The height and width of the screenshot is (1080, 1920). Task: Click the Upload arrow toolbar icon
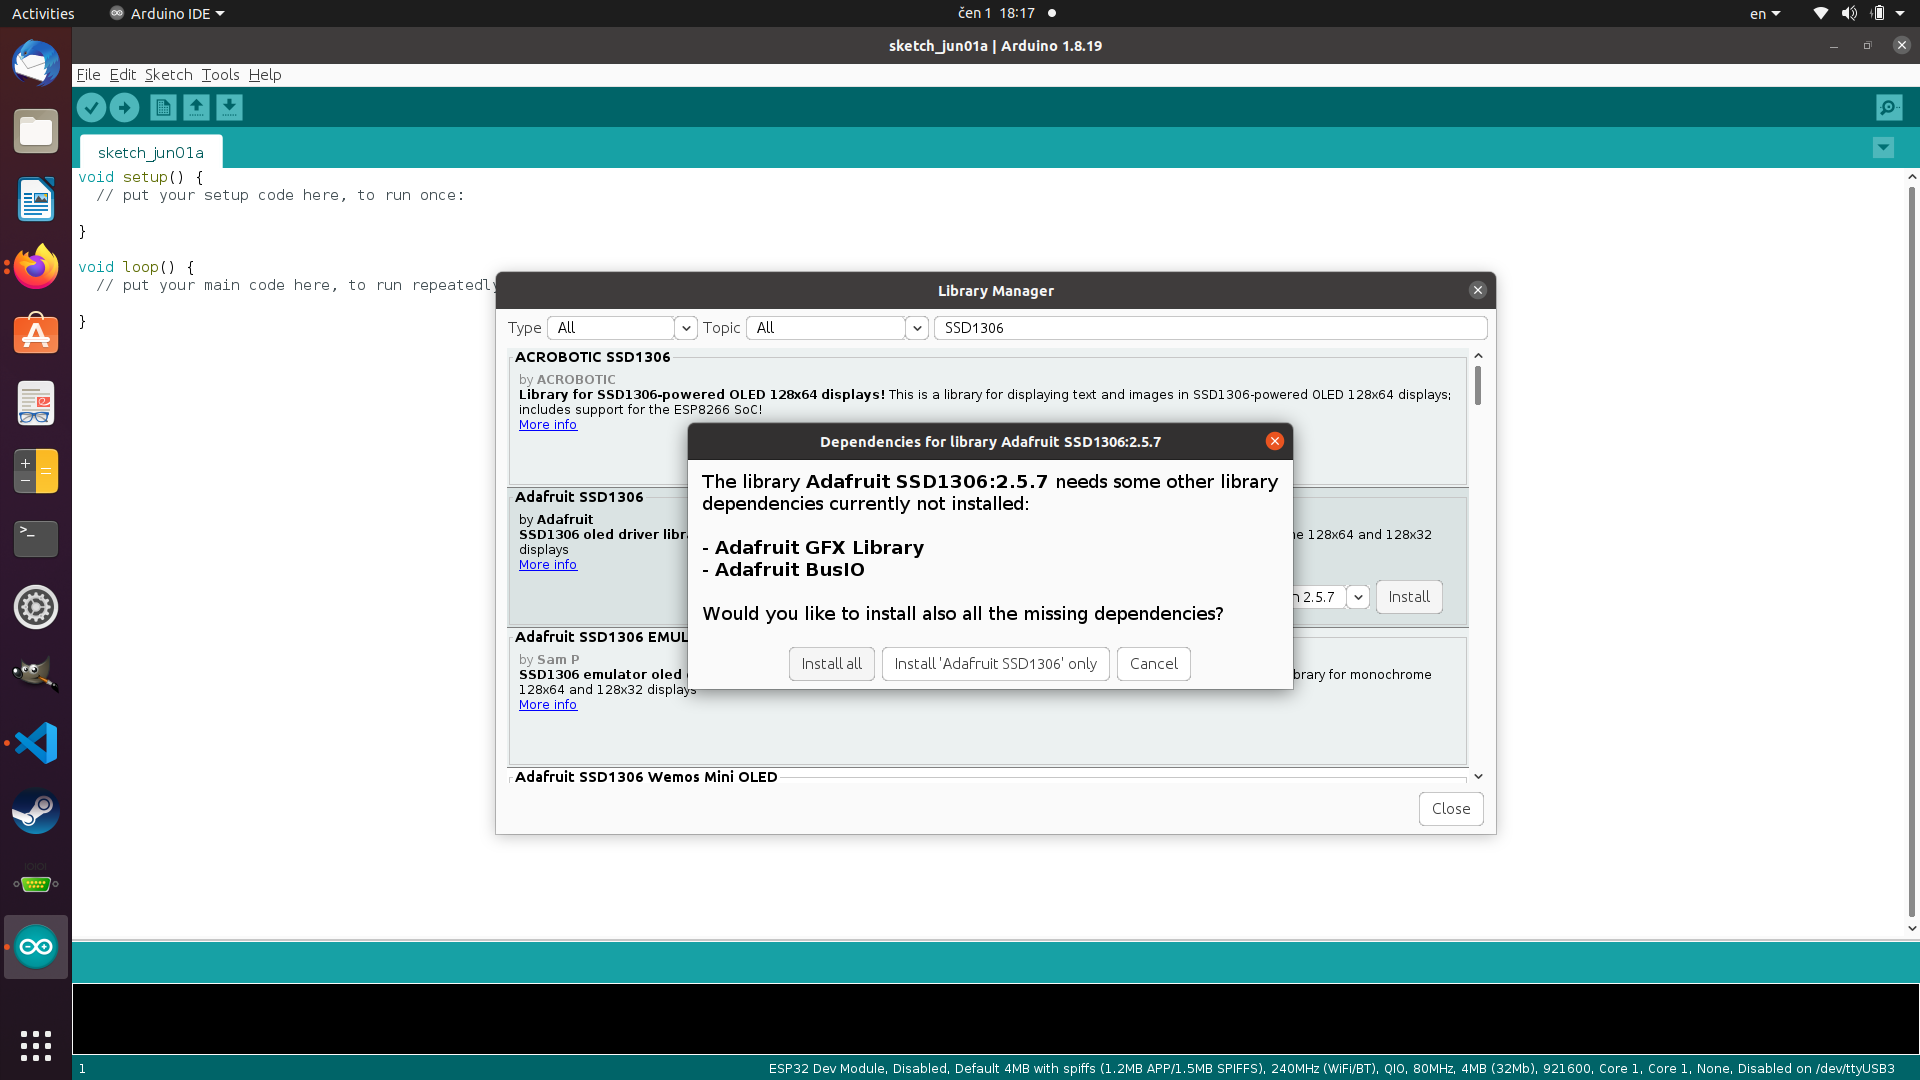pos(124,107)
